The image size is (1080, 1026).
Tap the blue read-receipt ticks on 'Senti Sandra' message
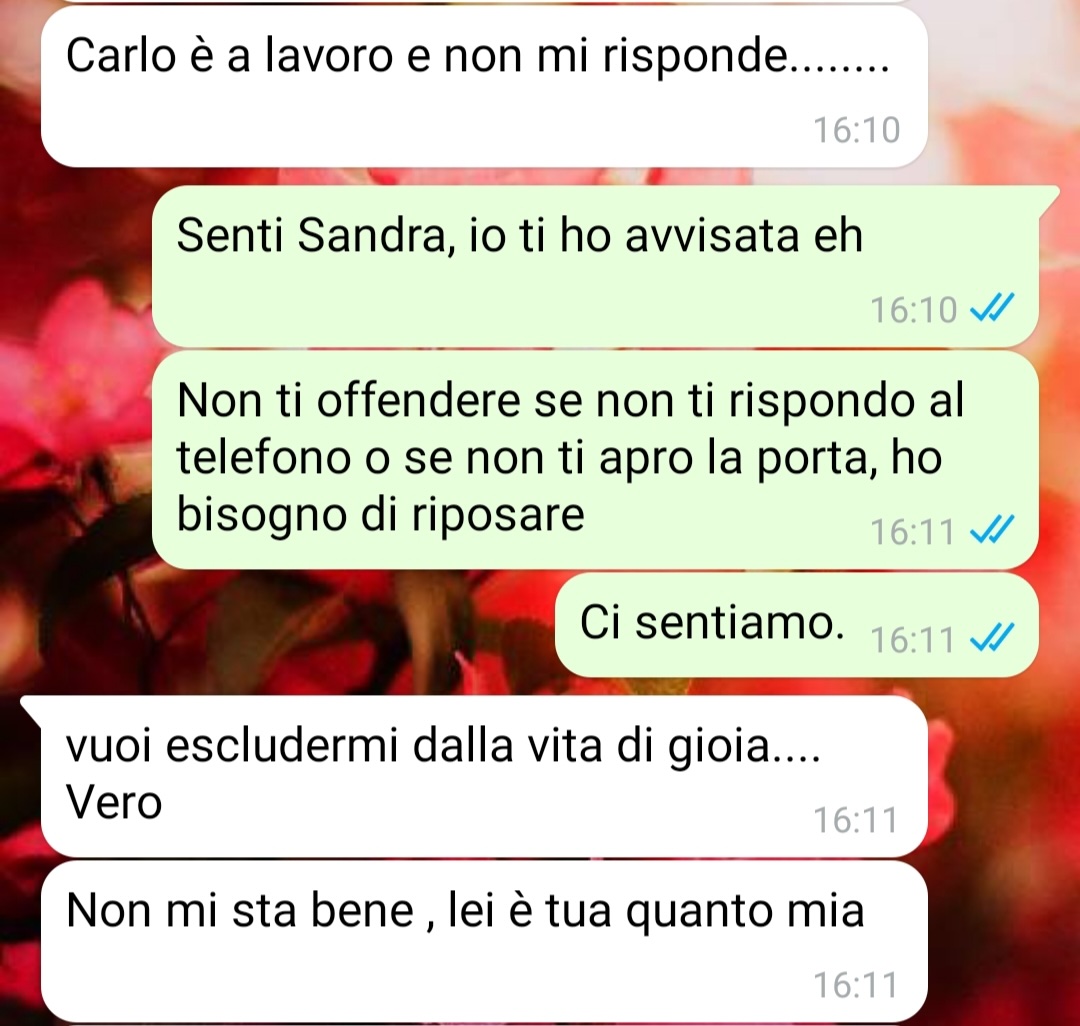(992, 308)
